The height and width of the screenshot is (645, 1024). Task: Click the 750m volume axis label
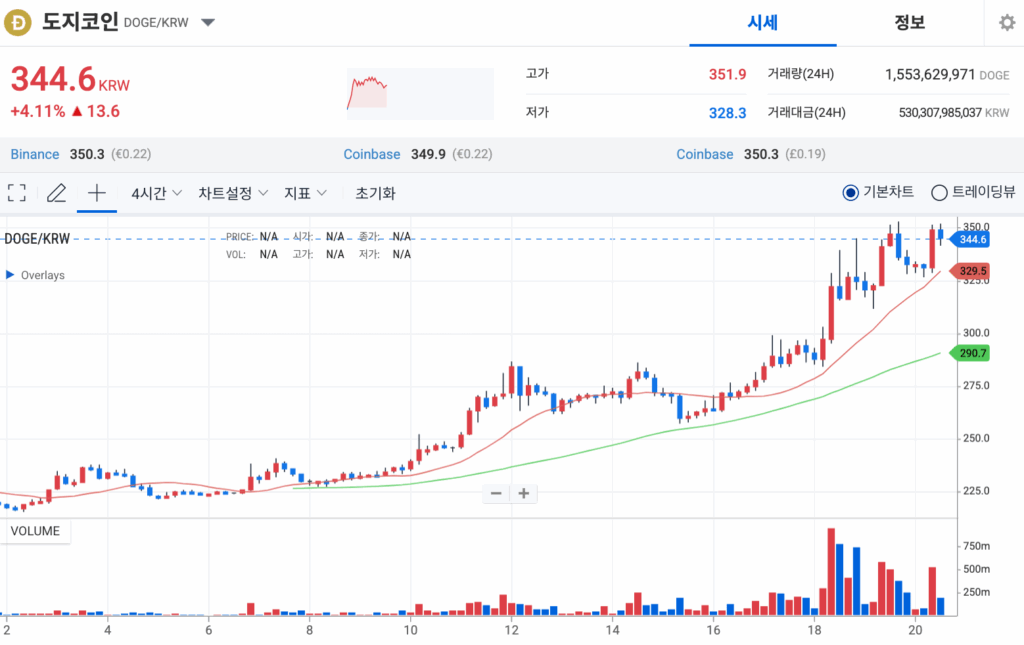pyautogui.click(x=976, y=546)
